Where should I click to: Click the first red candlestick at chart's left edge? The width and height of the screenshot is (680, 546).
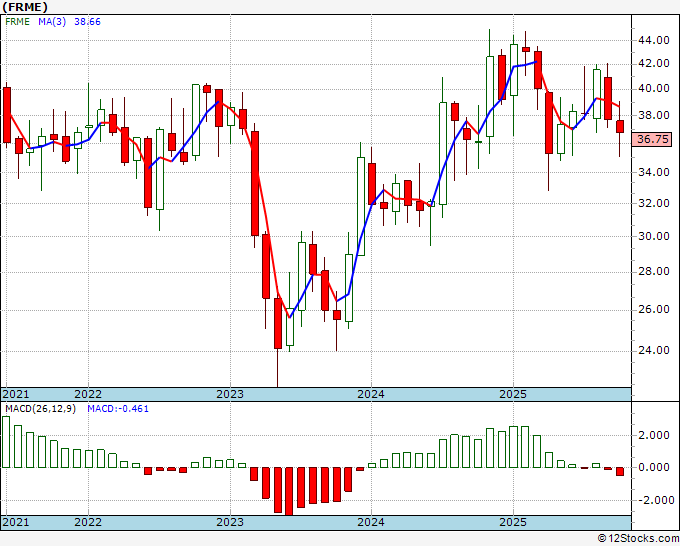coord(7,115)
